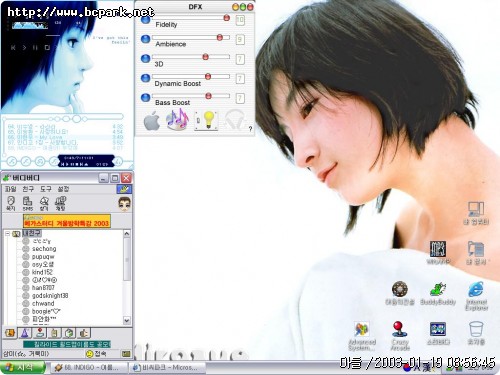The height and width of the screenshot is (375, 500).
Task: Click the pause button in the music player
Action: (35, 48)
